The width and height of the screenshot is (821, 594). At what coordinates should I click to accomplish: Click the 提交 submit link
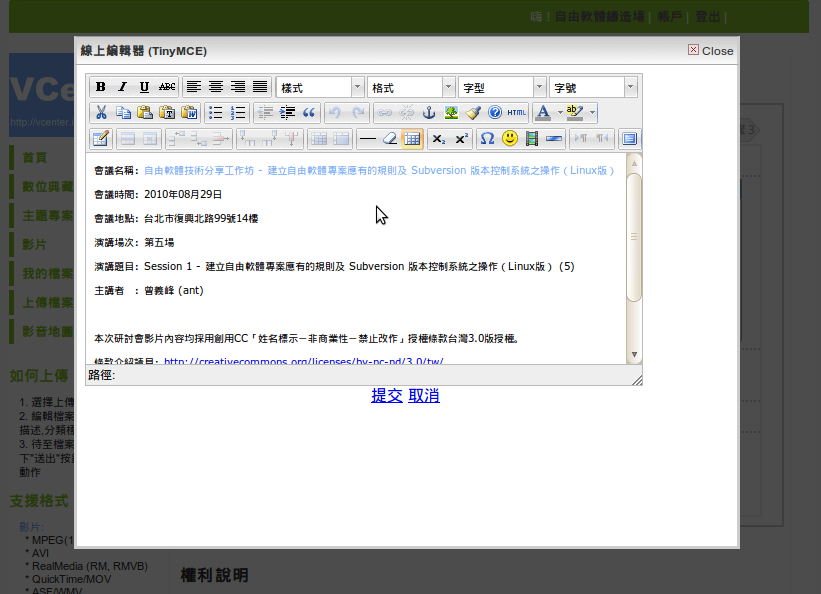tap(387, 395)
